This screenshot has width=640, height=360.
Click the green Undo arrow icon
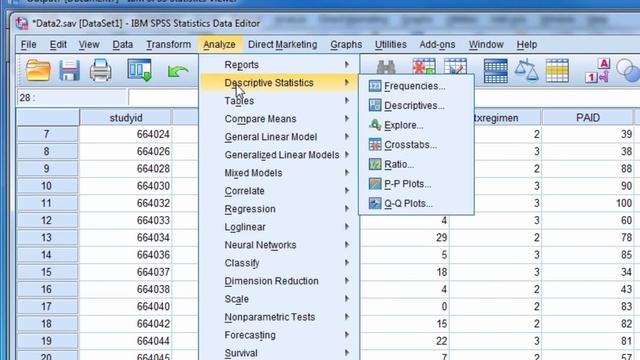(x=178, y=72)
